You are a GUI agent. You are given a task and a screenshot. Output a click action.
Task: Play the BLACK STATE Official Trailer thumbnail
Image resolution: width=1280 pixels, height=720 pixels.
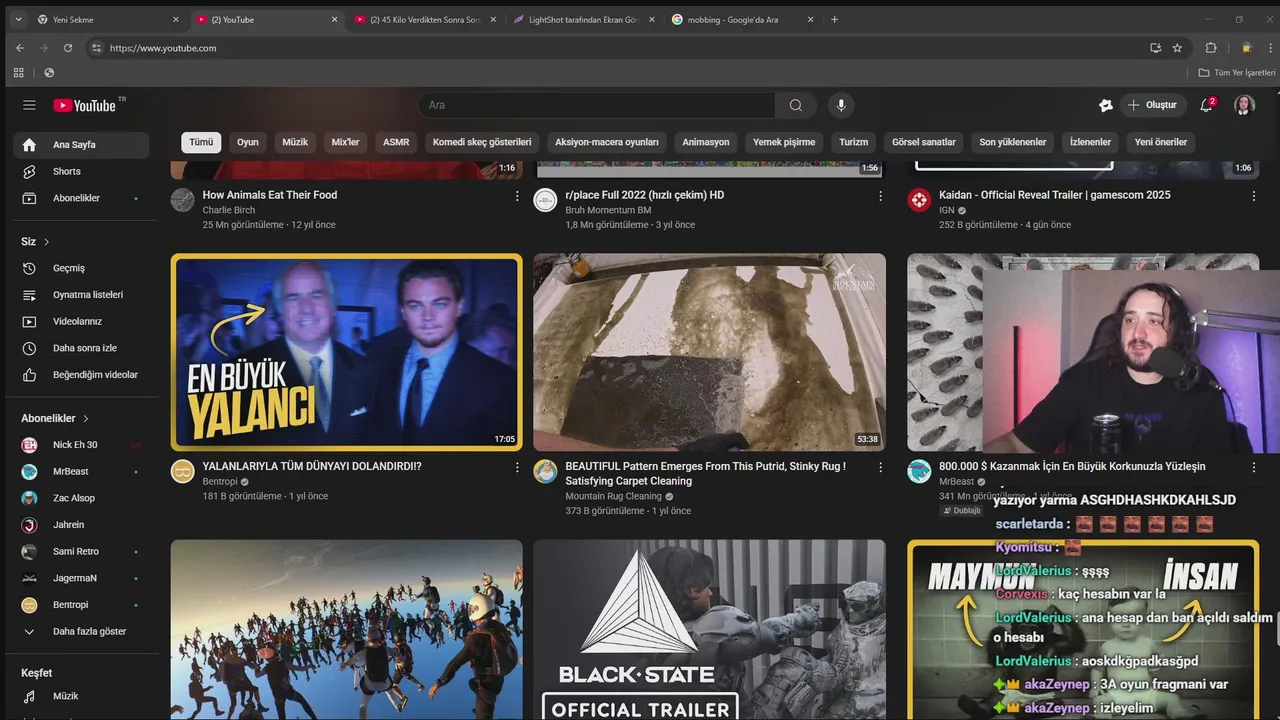[x=709, y=630]
